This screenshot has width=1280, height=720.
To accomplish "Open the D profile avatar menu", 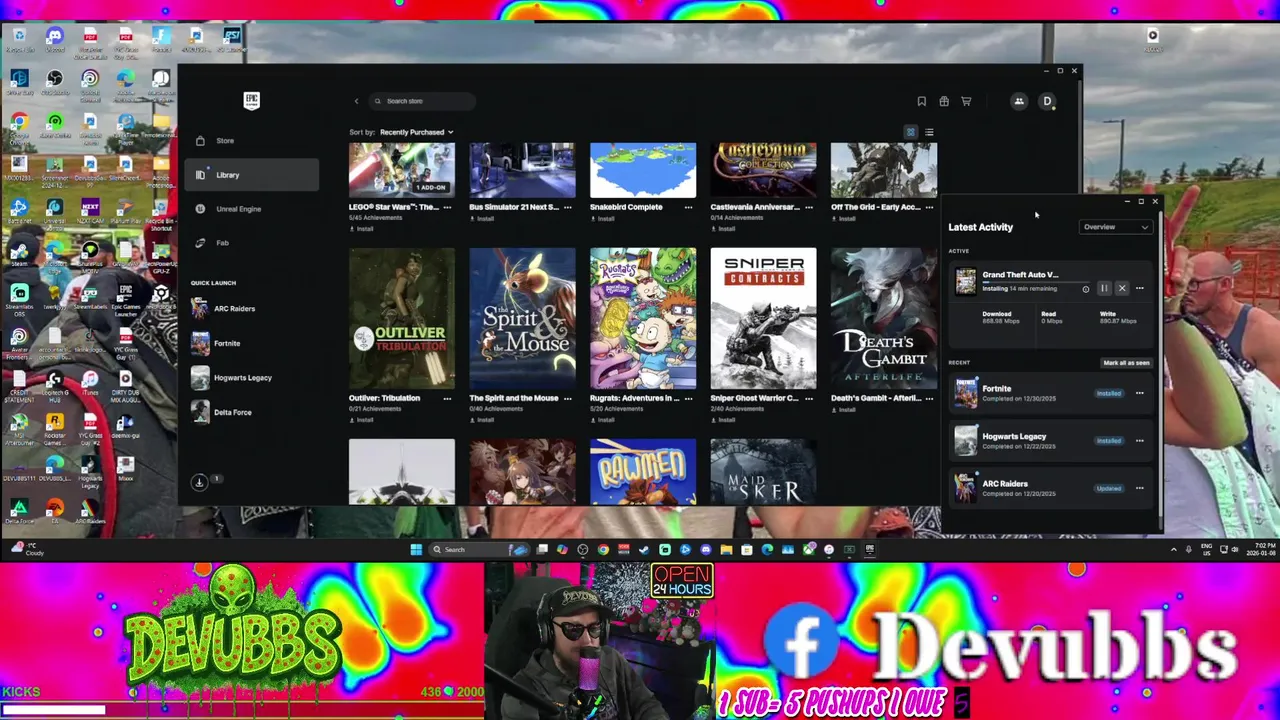I will point(1047,101).
